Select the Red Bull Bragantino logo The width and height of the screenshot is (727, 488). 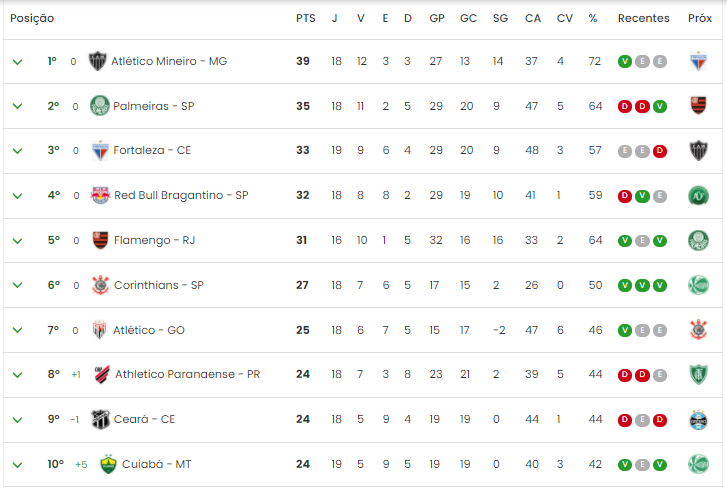click(x=100, y=195)
